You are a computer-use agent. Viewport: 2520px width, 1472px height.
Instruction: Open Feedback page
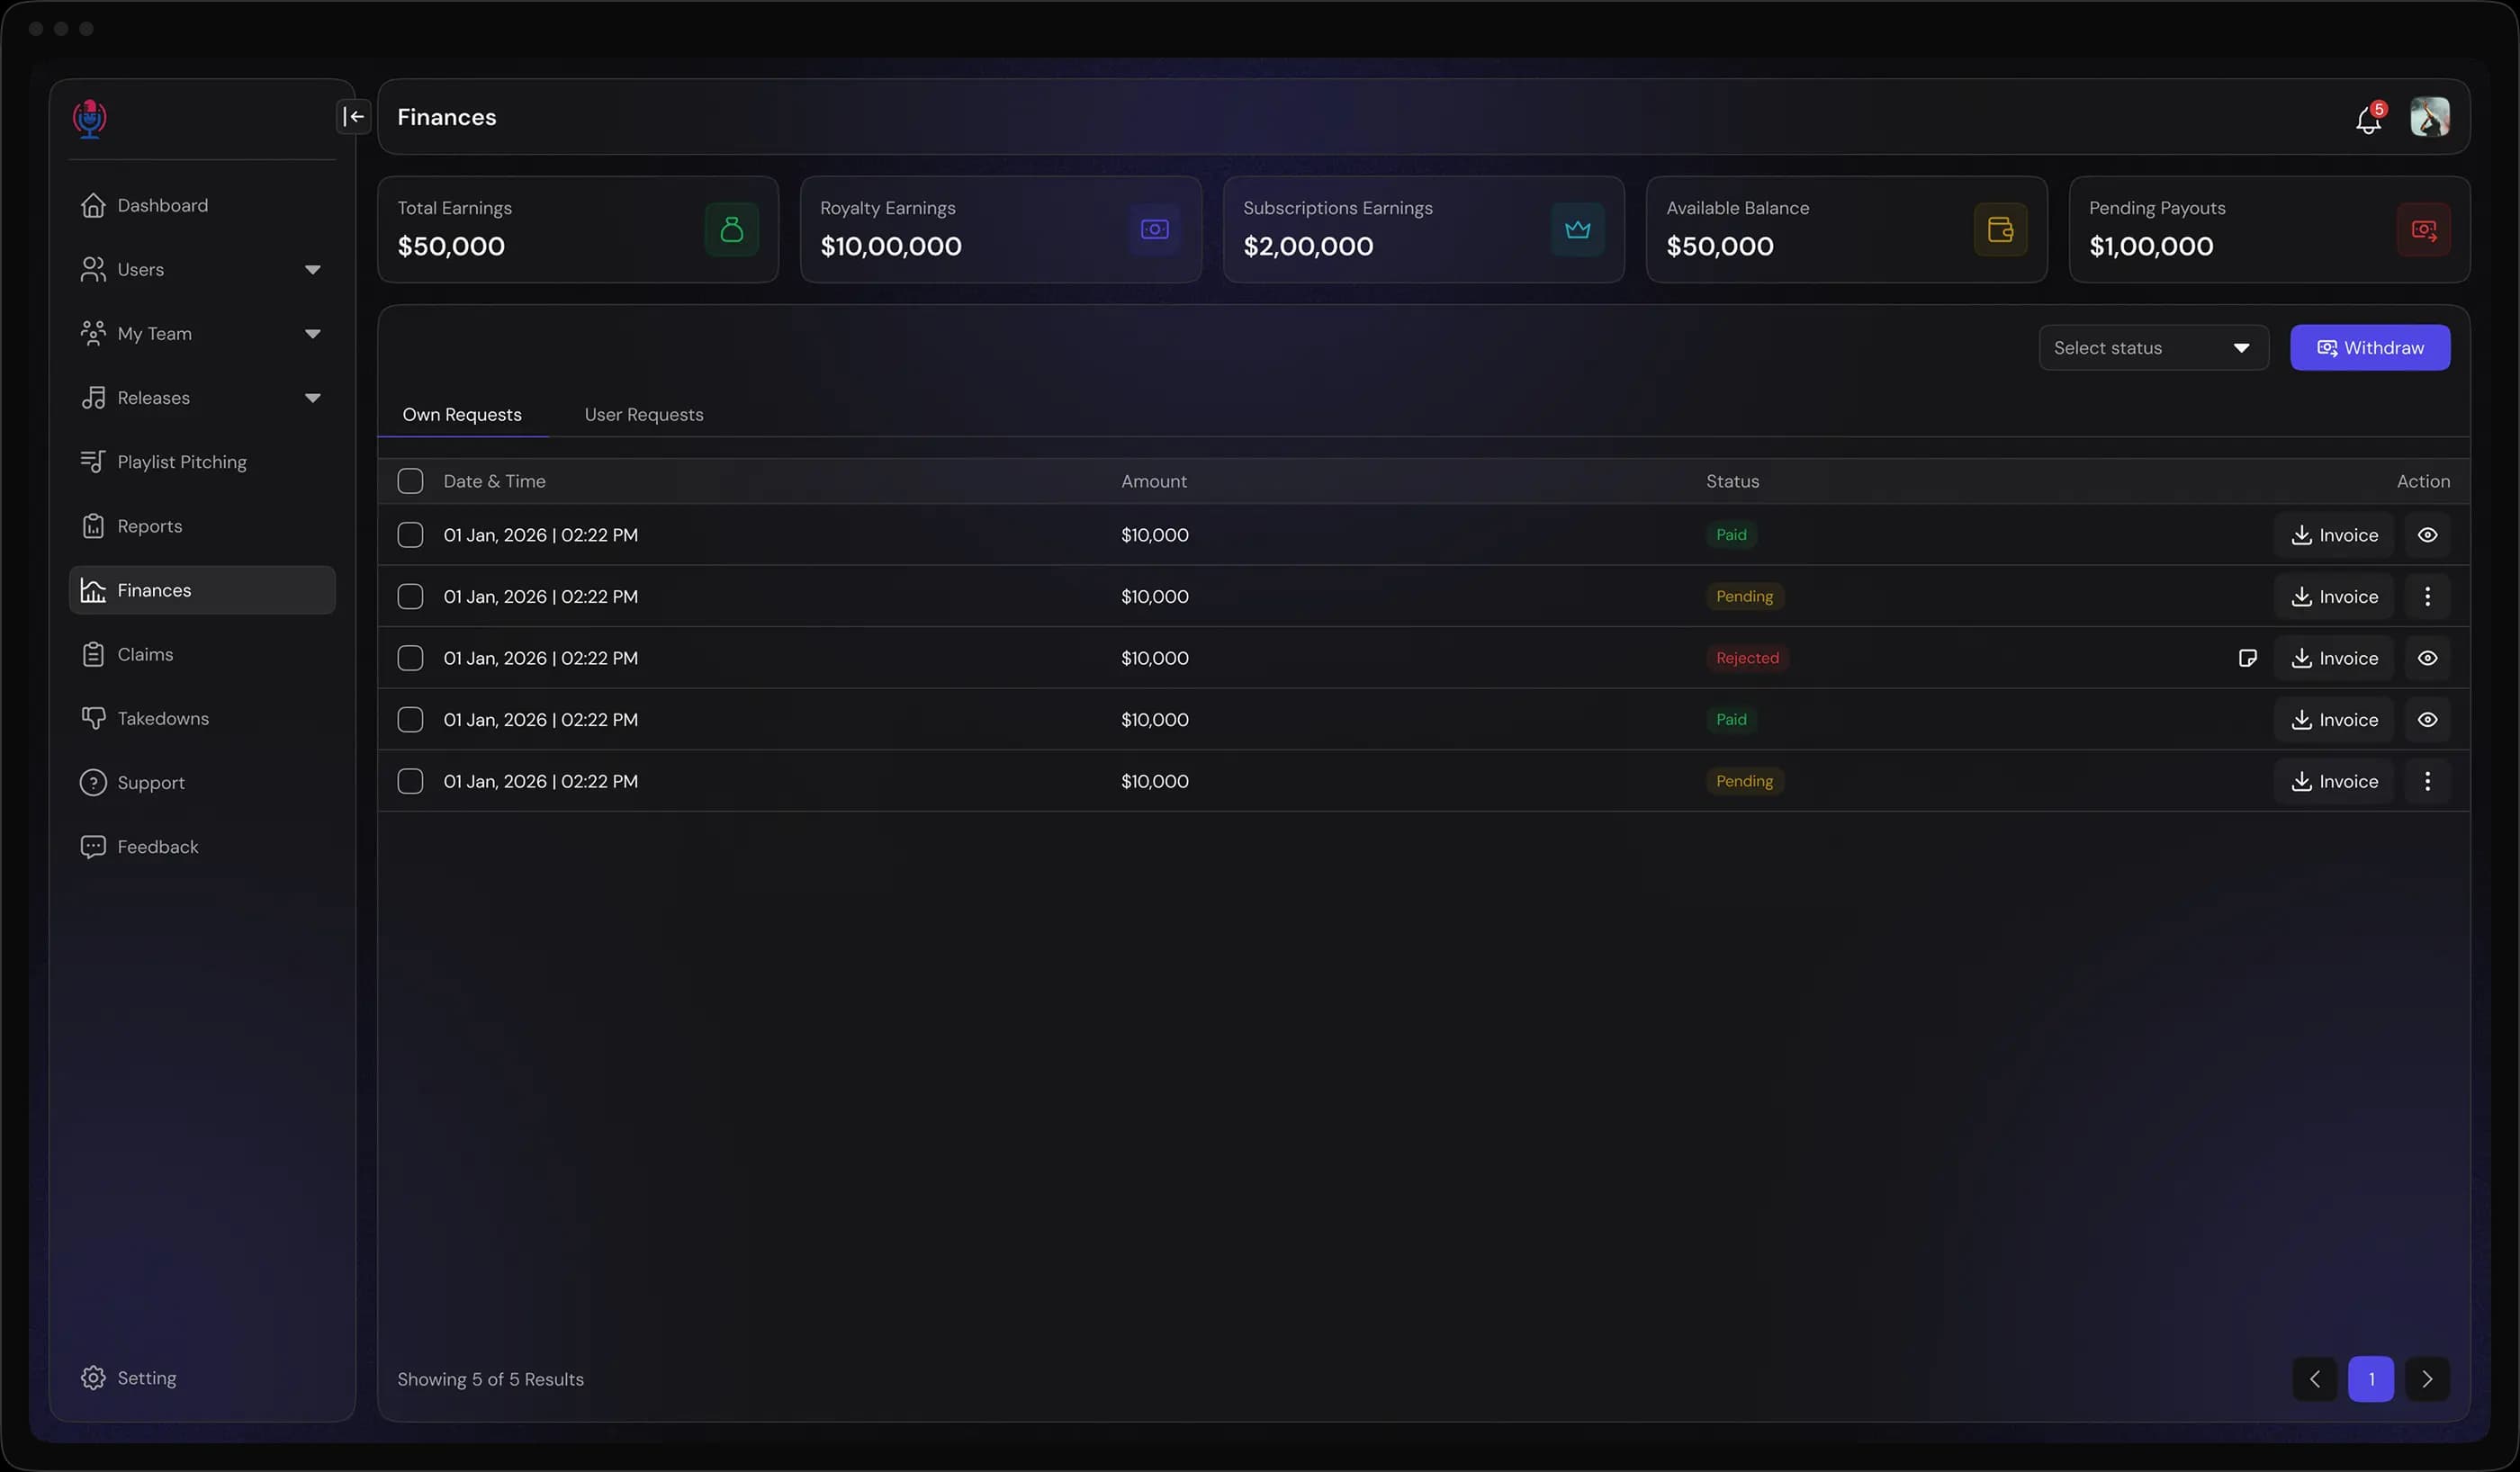click(202, 847)
